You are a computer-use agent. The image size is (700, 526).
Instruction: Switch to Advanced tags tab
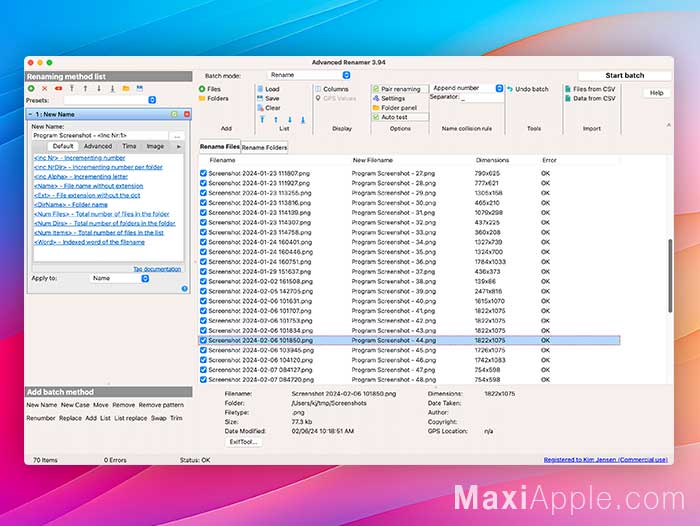point(98,146)
